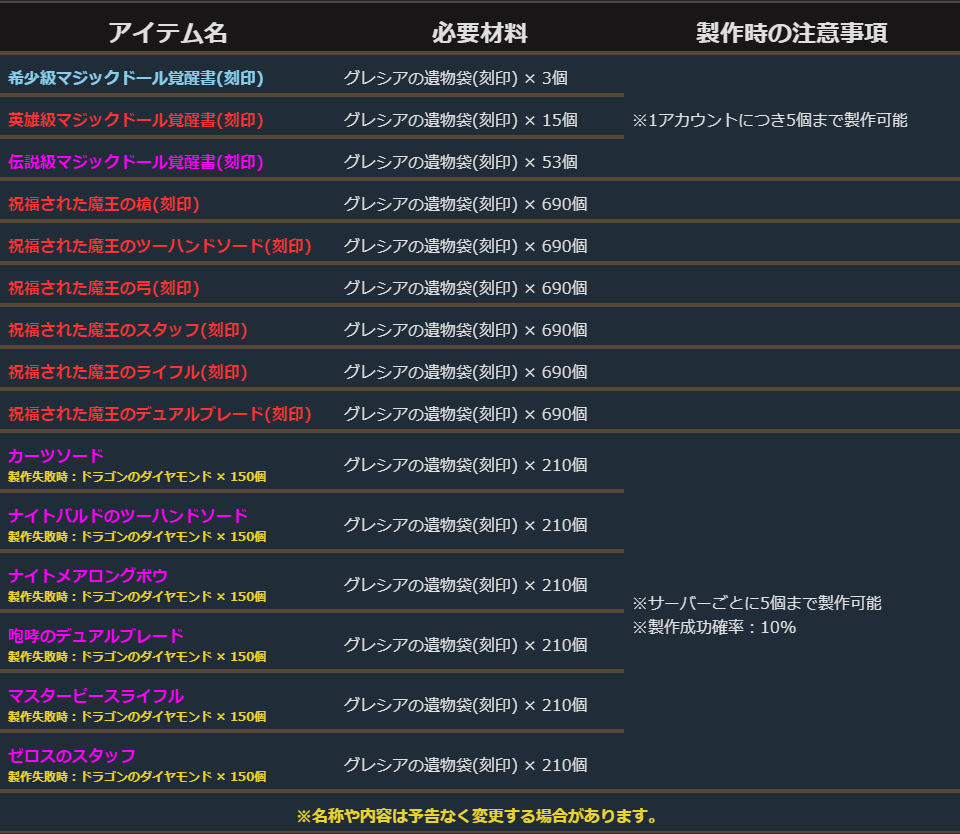
Task: Click 祝福された魔王の槍(刻印) item name
Action: click(x=104, y=204)
